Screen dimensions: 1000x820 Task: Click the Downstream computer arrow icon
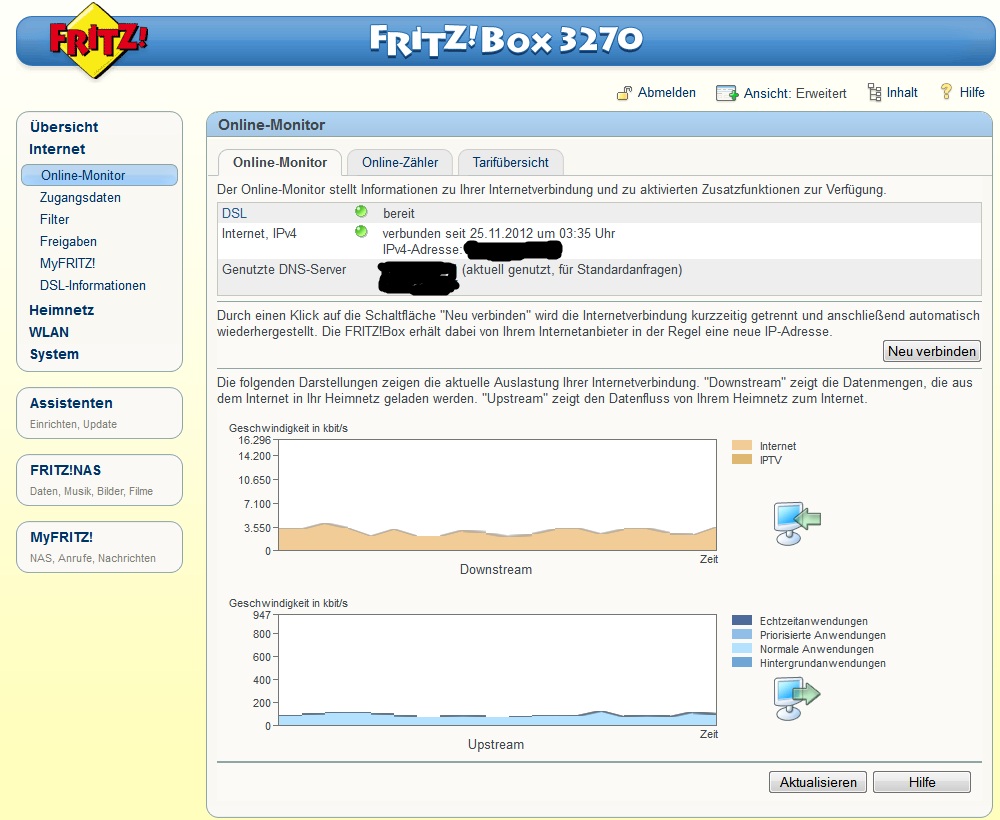[x=796, y=523]
